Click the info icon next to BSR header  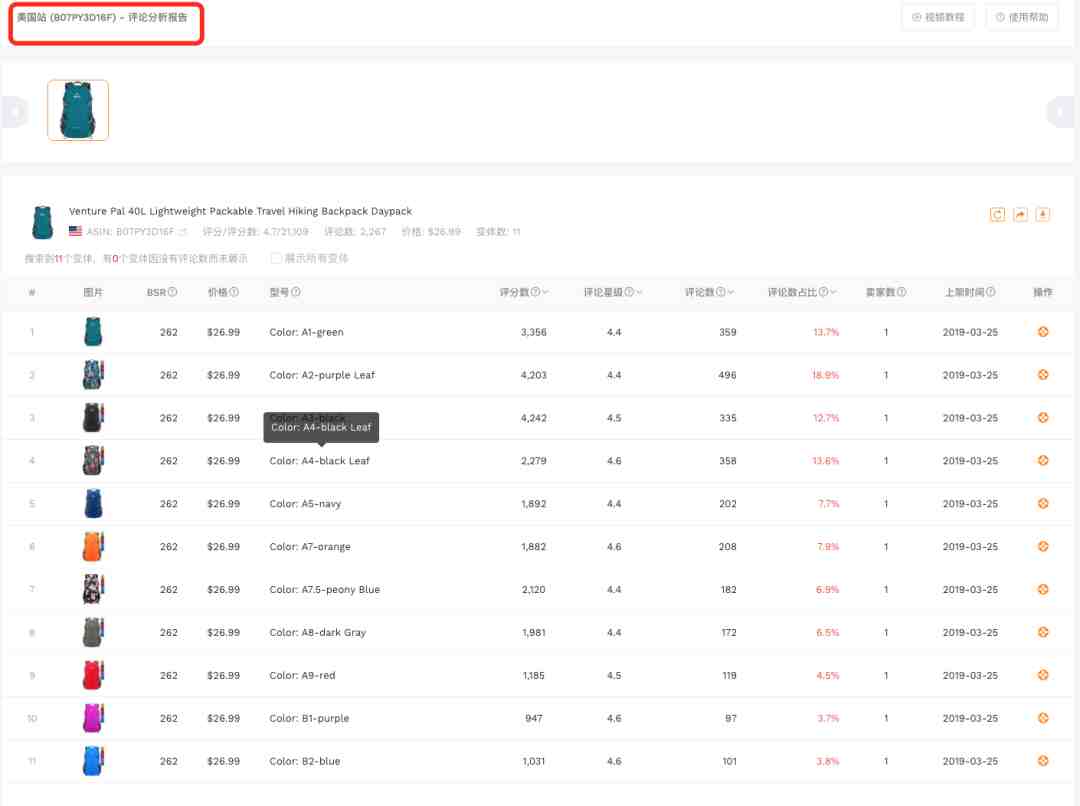point(173,292)
